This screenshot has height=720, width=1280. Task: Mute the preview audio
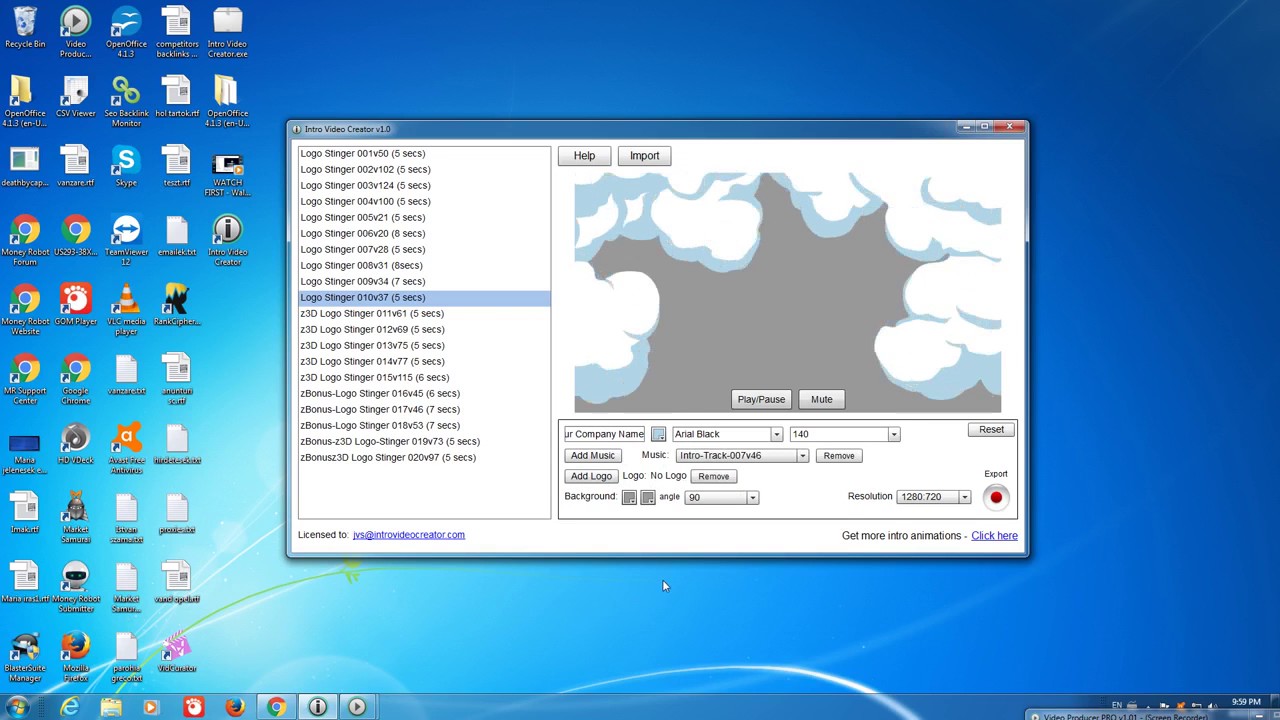[x=821, y=399]
